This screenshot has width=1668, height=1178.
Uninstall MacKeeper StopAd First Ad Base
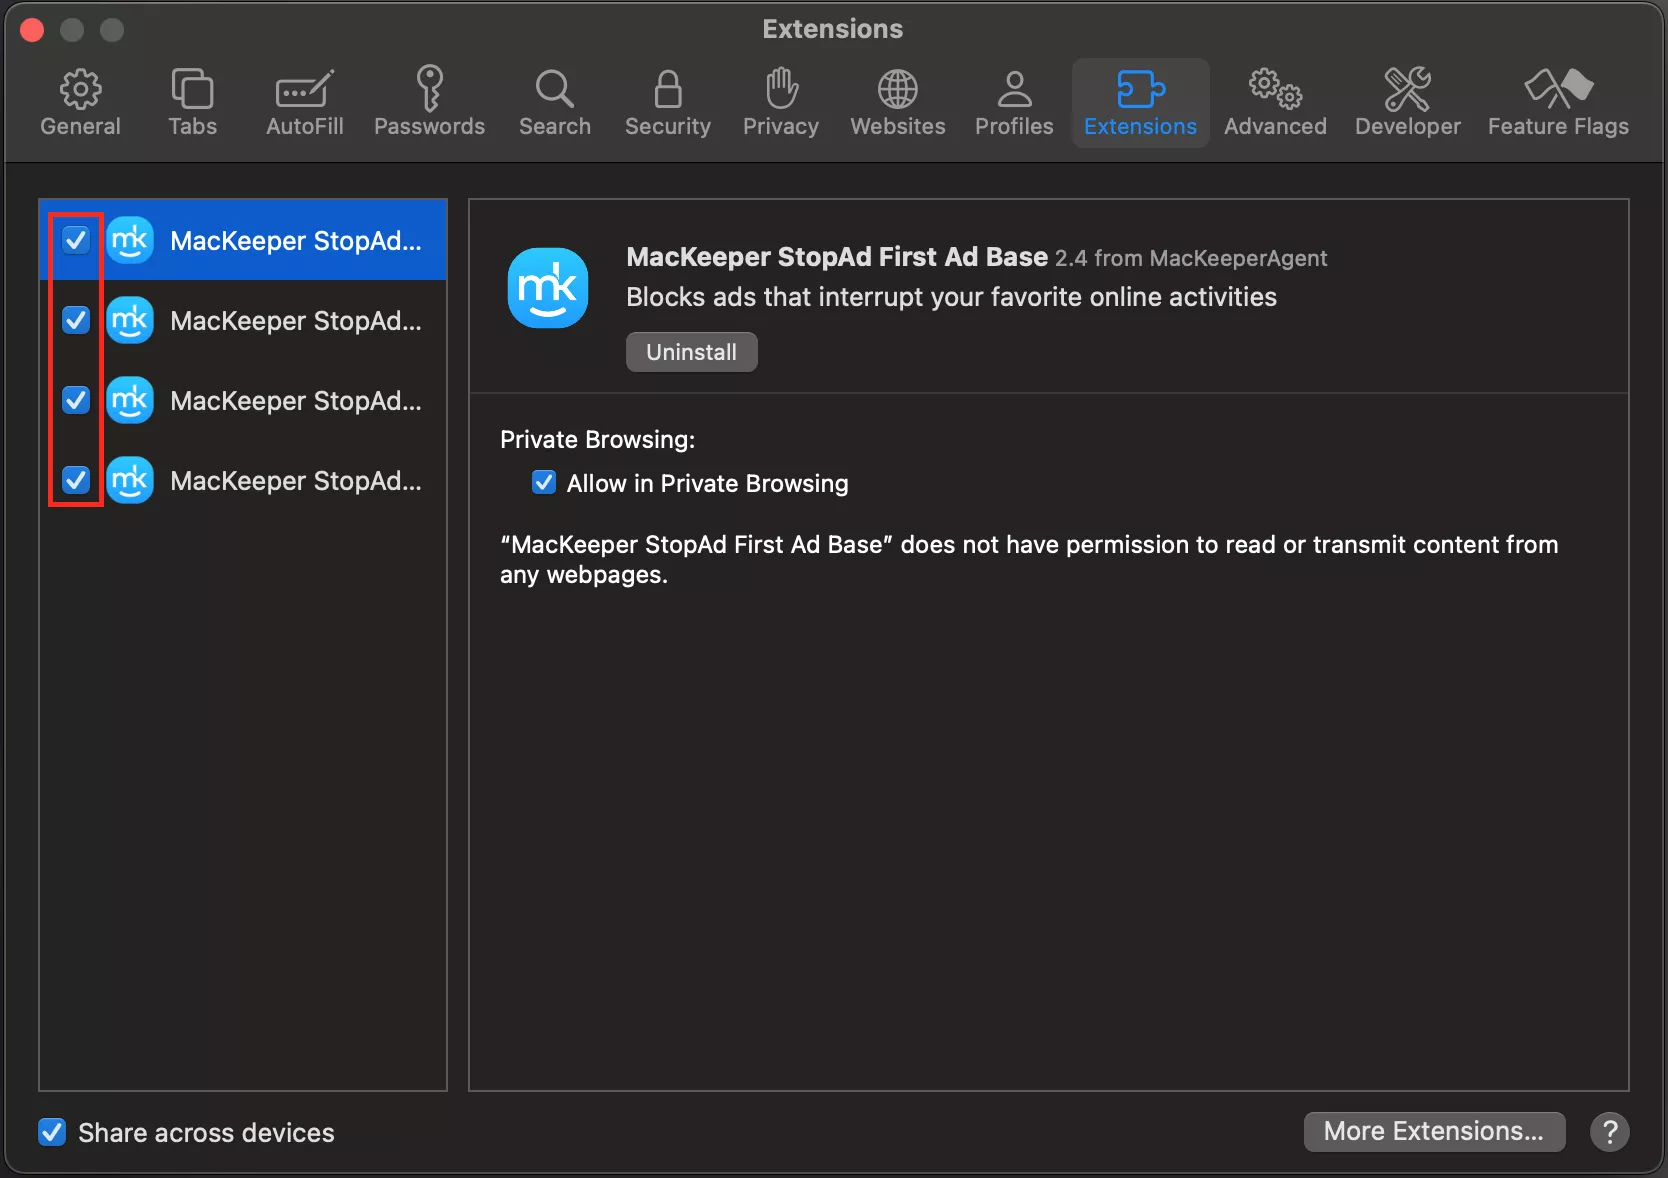690,352
